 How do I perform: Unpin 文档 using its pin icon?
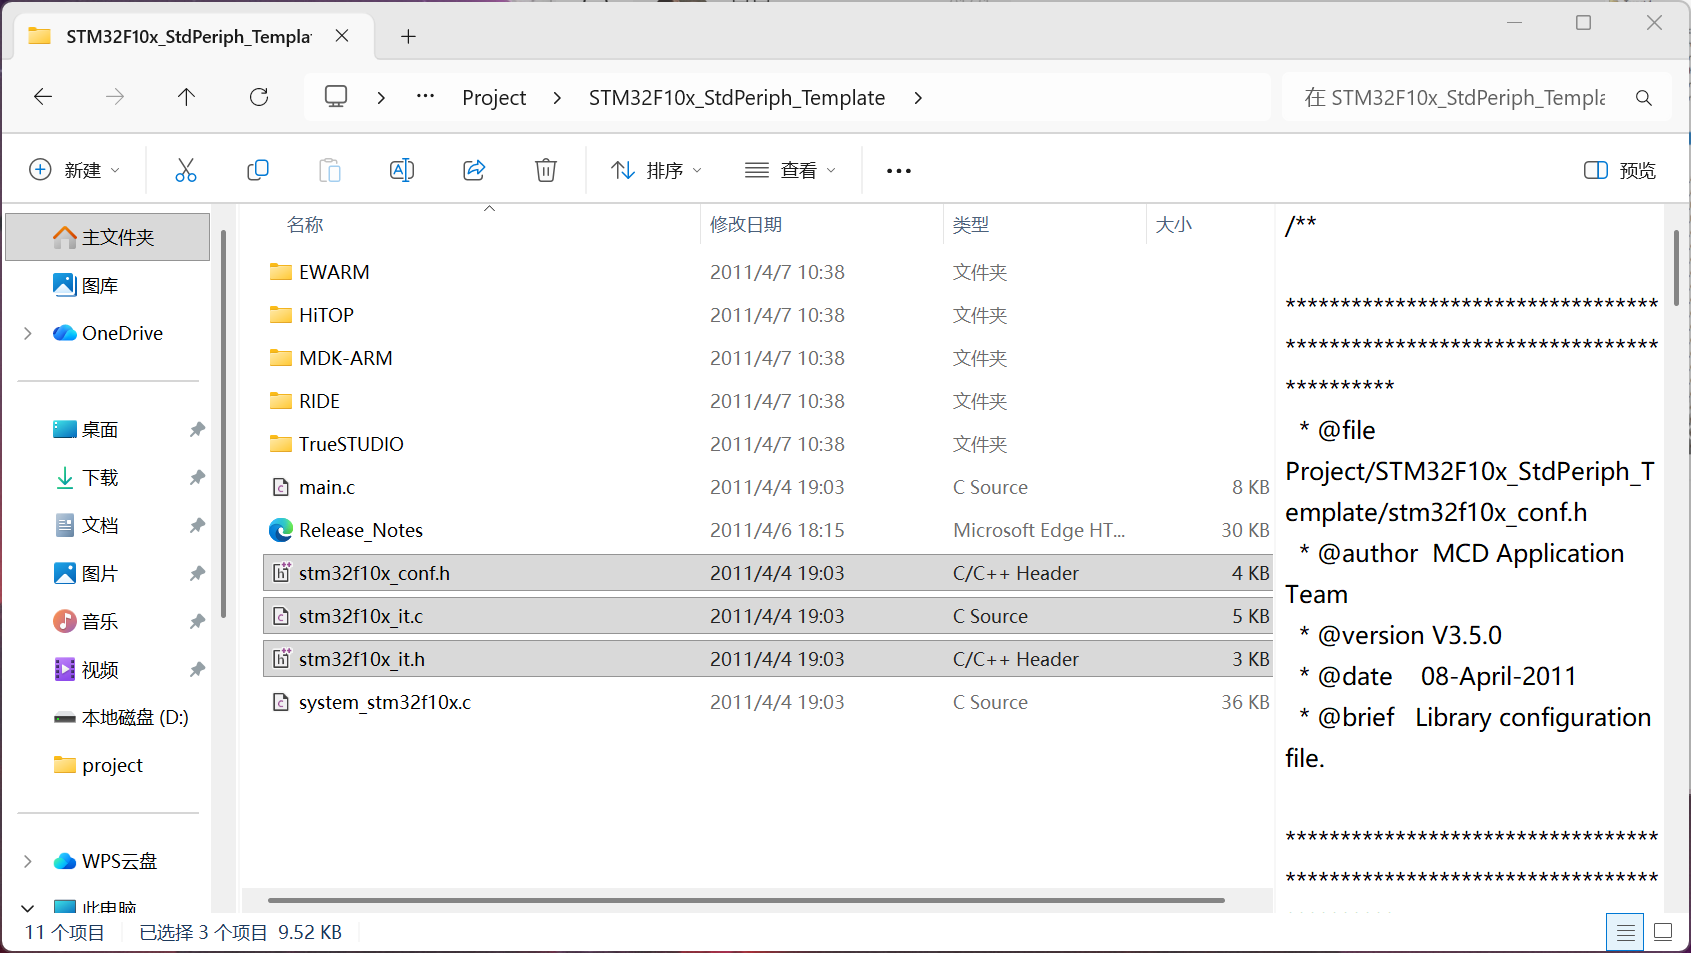click(197, 525)
